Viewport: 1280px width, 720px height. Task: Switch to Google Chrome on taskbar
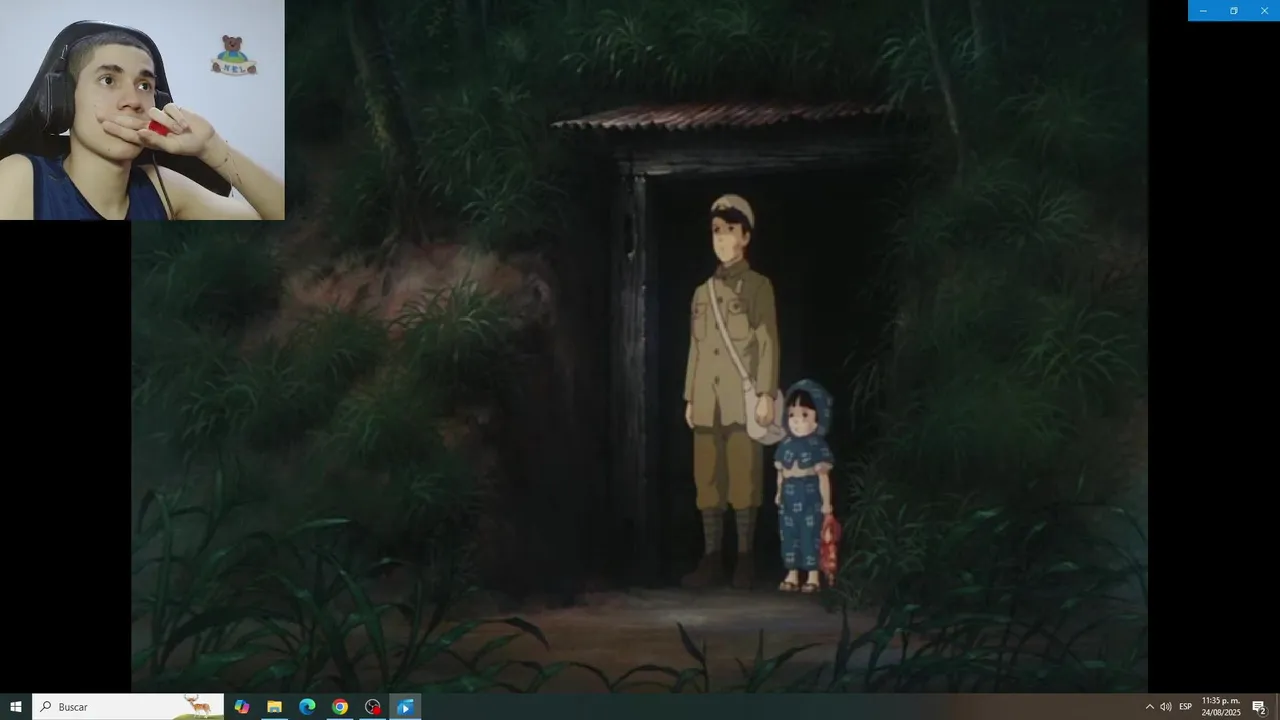[340, 707]
